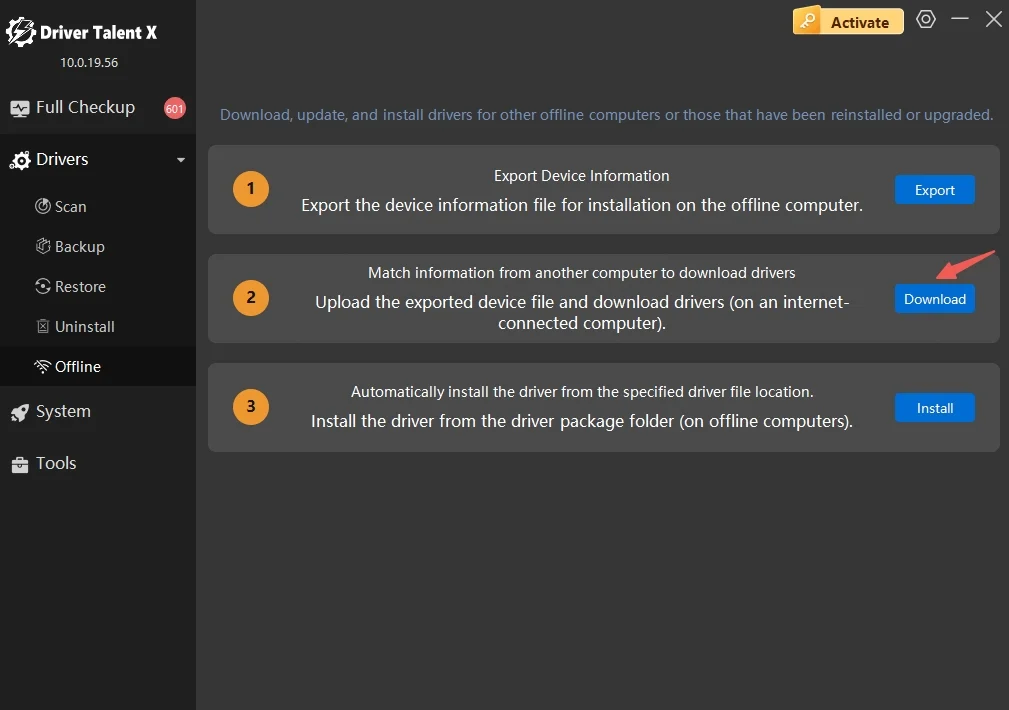The height and width of the screenshot is (710, 1009).
Task: Click 'Upload the exported device file' description
Action: click(x=582, y=312)
